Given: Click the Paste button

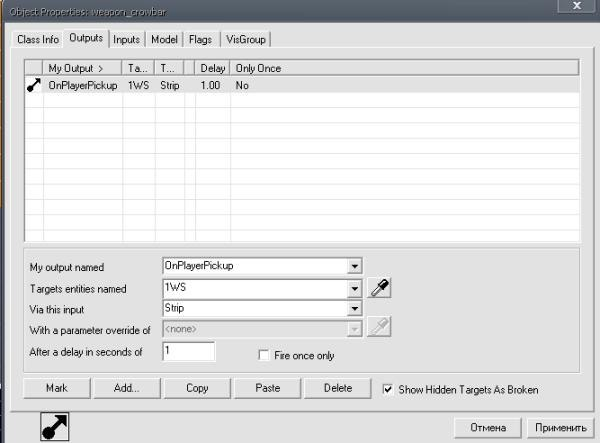Looking at the screenshot, I should pos(267,388).
